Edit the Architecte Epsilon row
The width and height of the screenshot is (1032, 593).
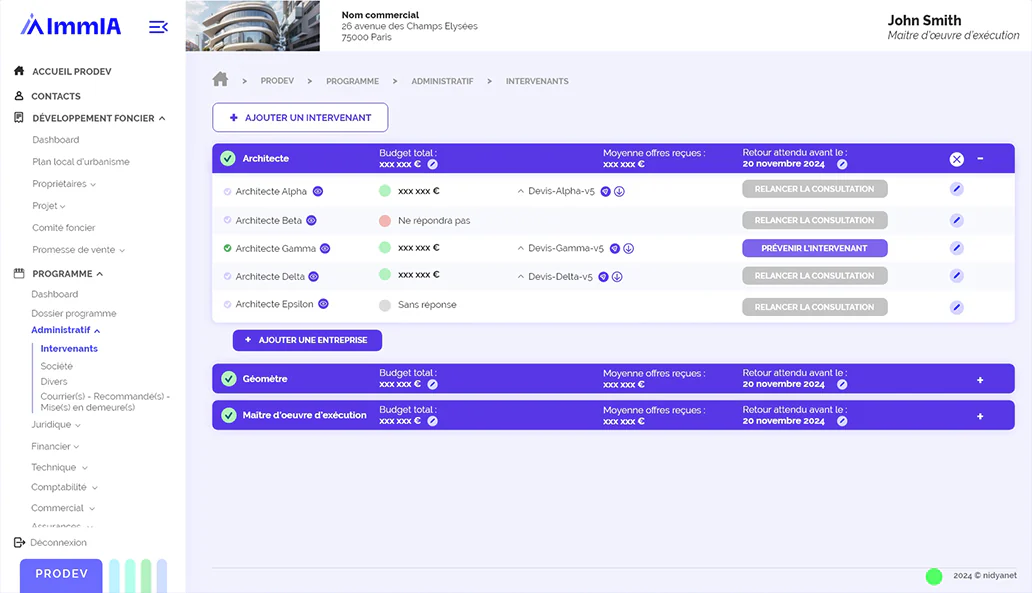click(x=956, y=307)
